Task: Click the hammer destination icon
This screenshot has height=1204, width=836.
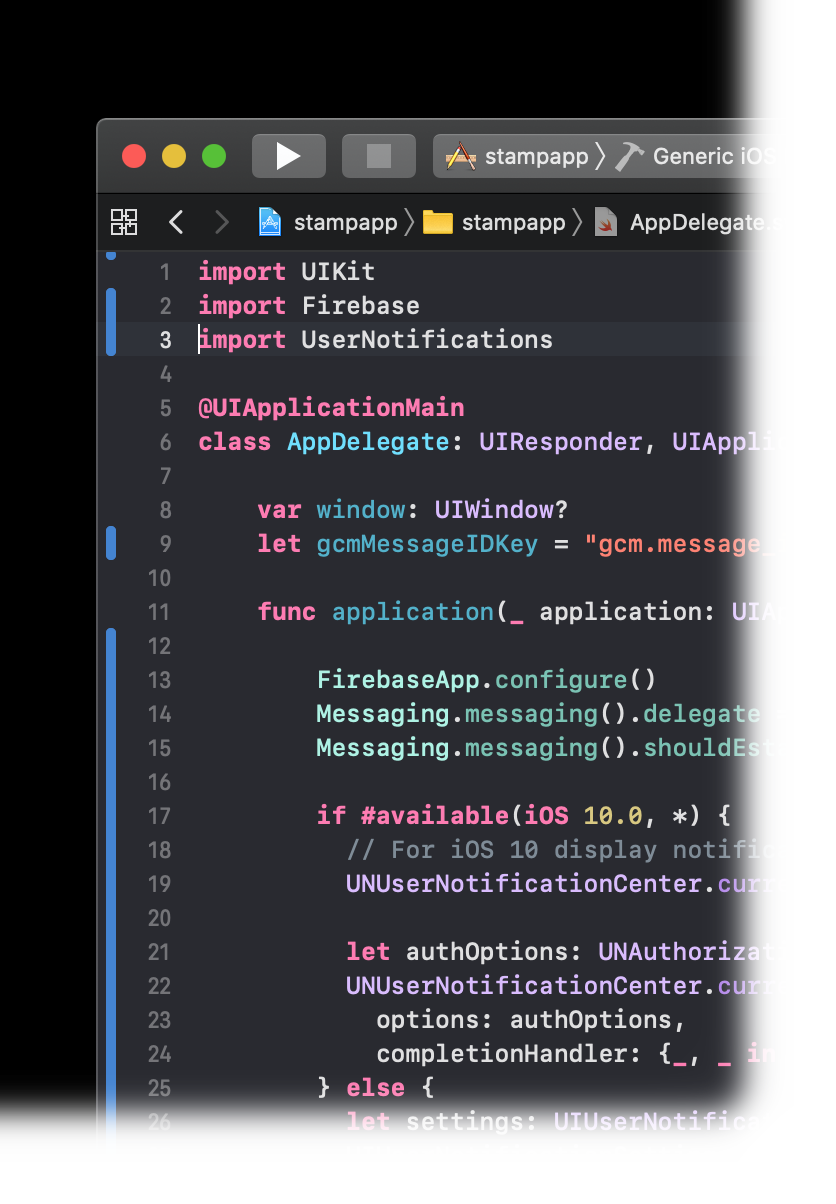Action: pos(630,157)
